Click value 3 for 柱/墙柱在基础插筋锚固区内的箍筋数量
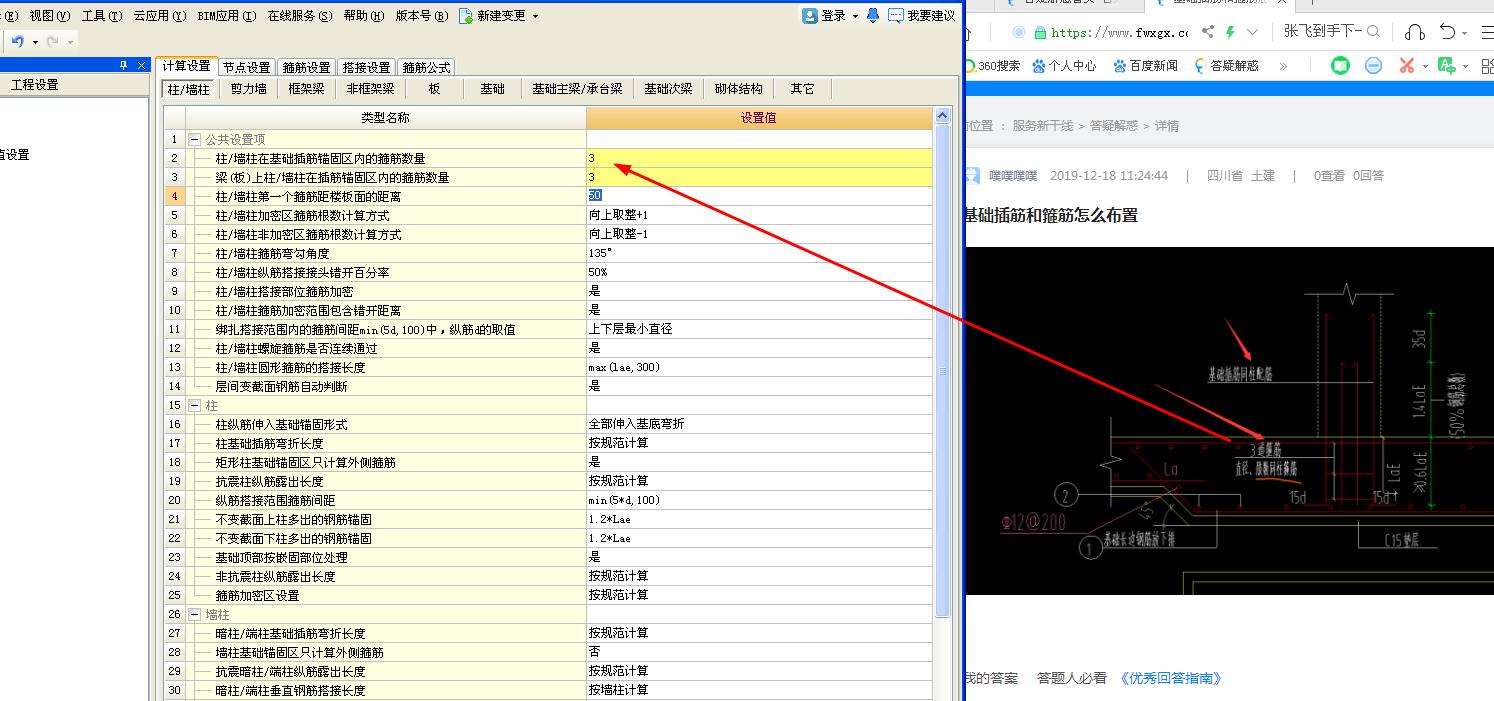 pos(759,158)
